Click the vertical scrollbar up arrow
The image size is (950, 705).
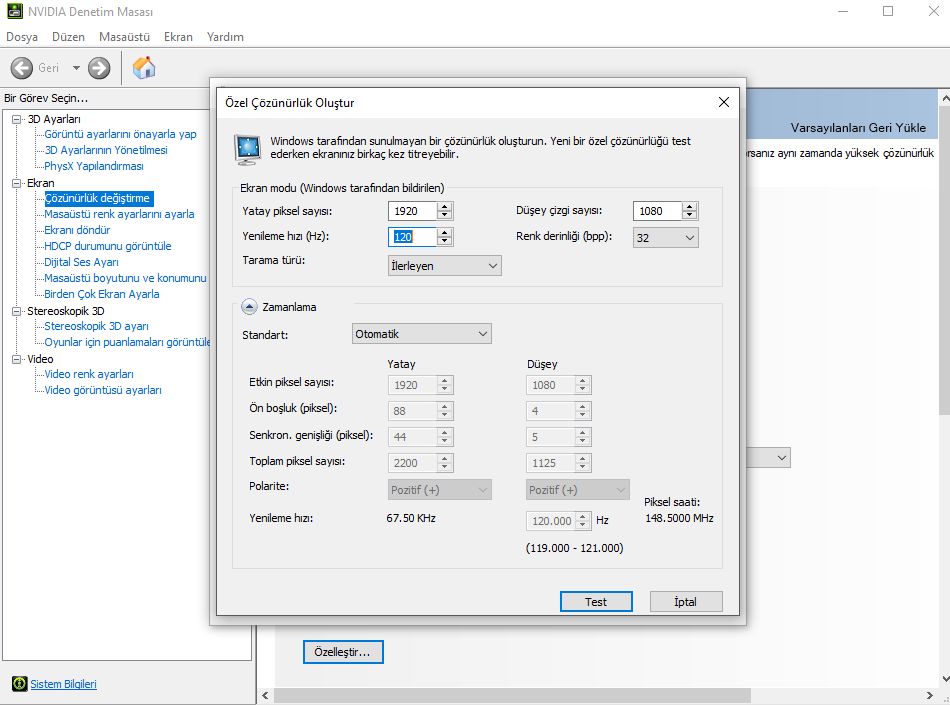945,98
